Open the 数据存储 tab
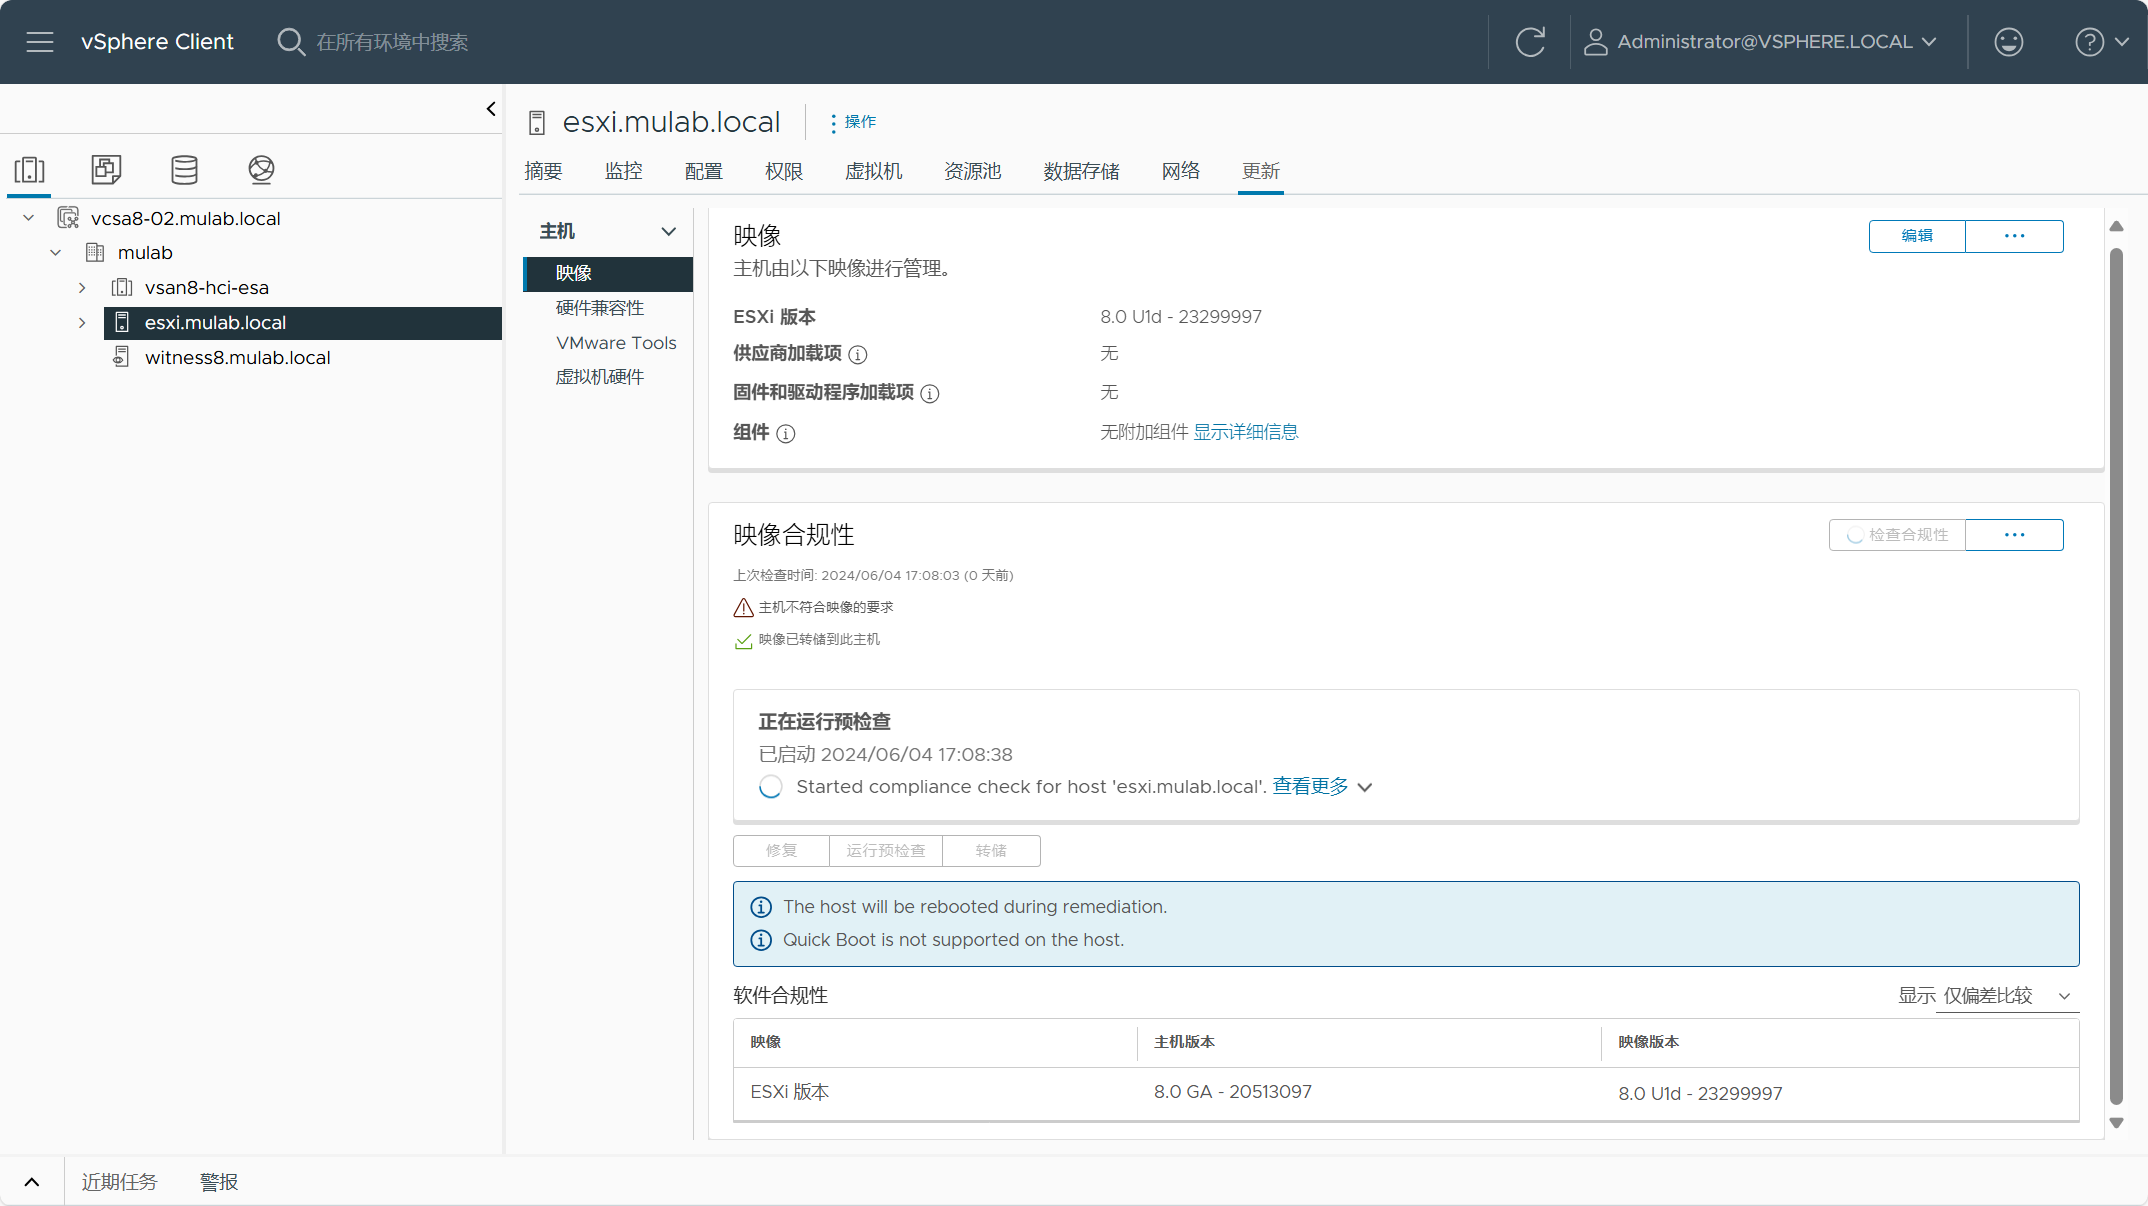This screenshot has height=1206, width=2148. click(1081, 171)
